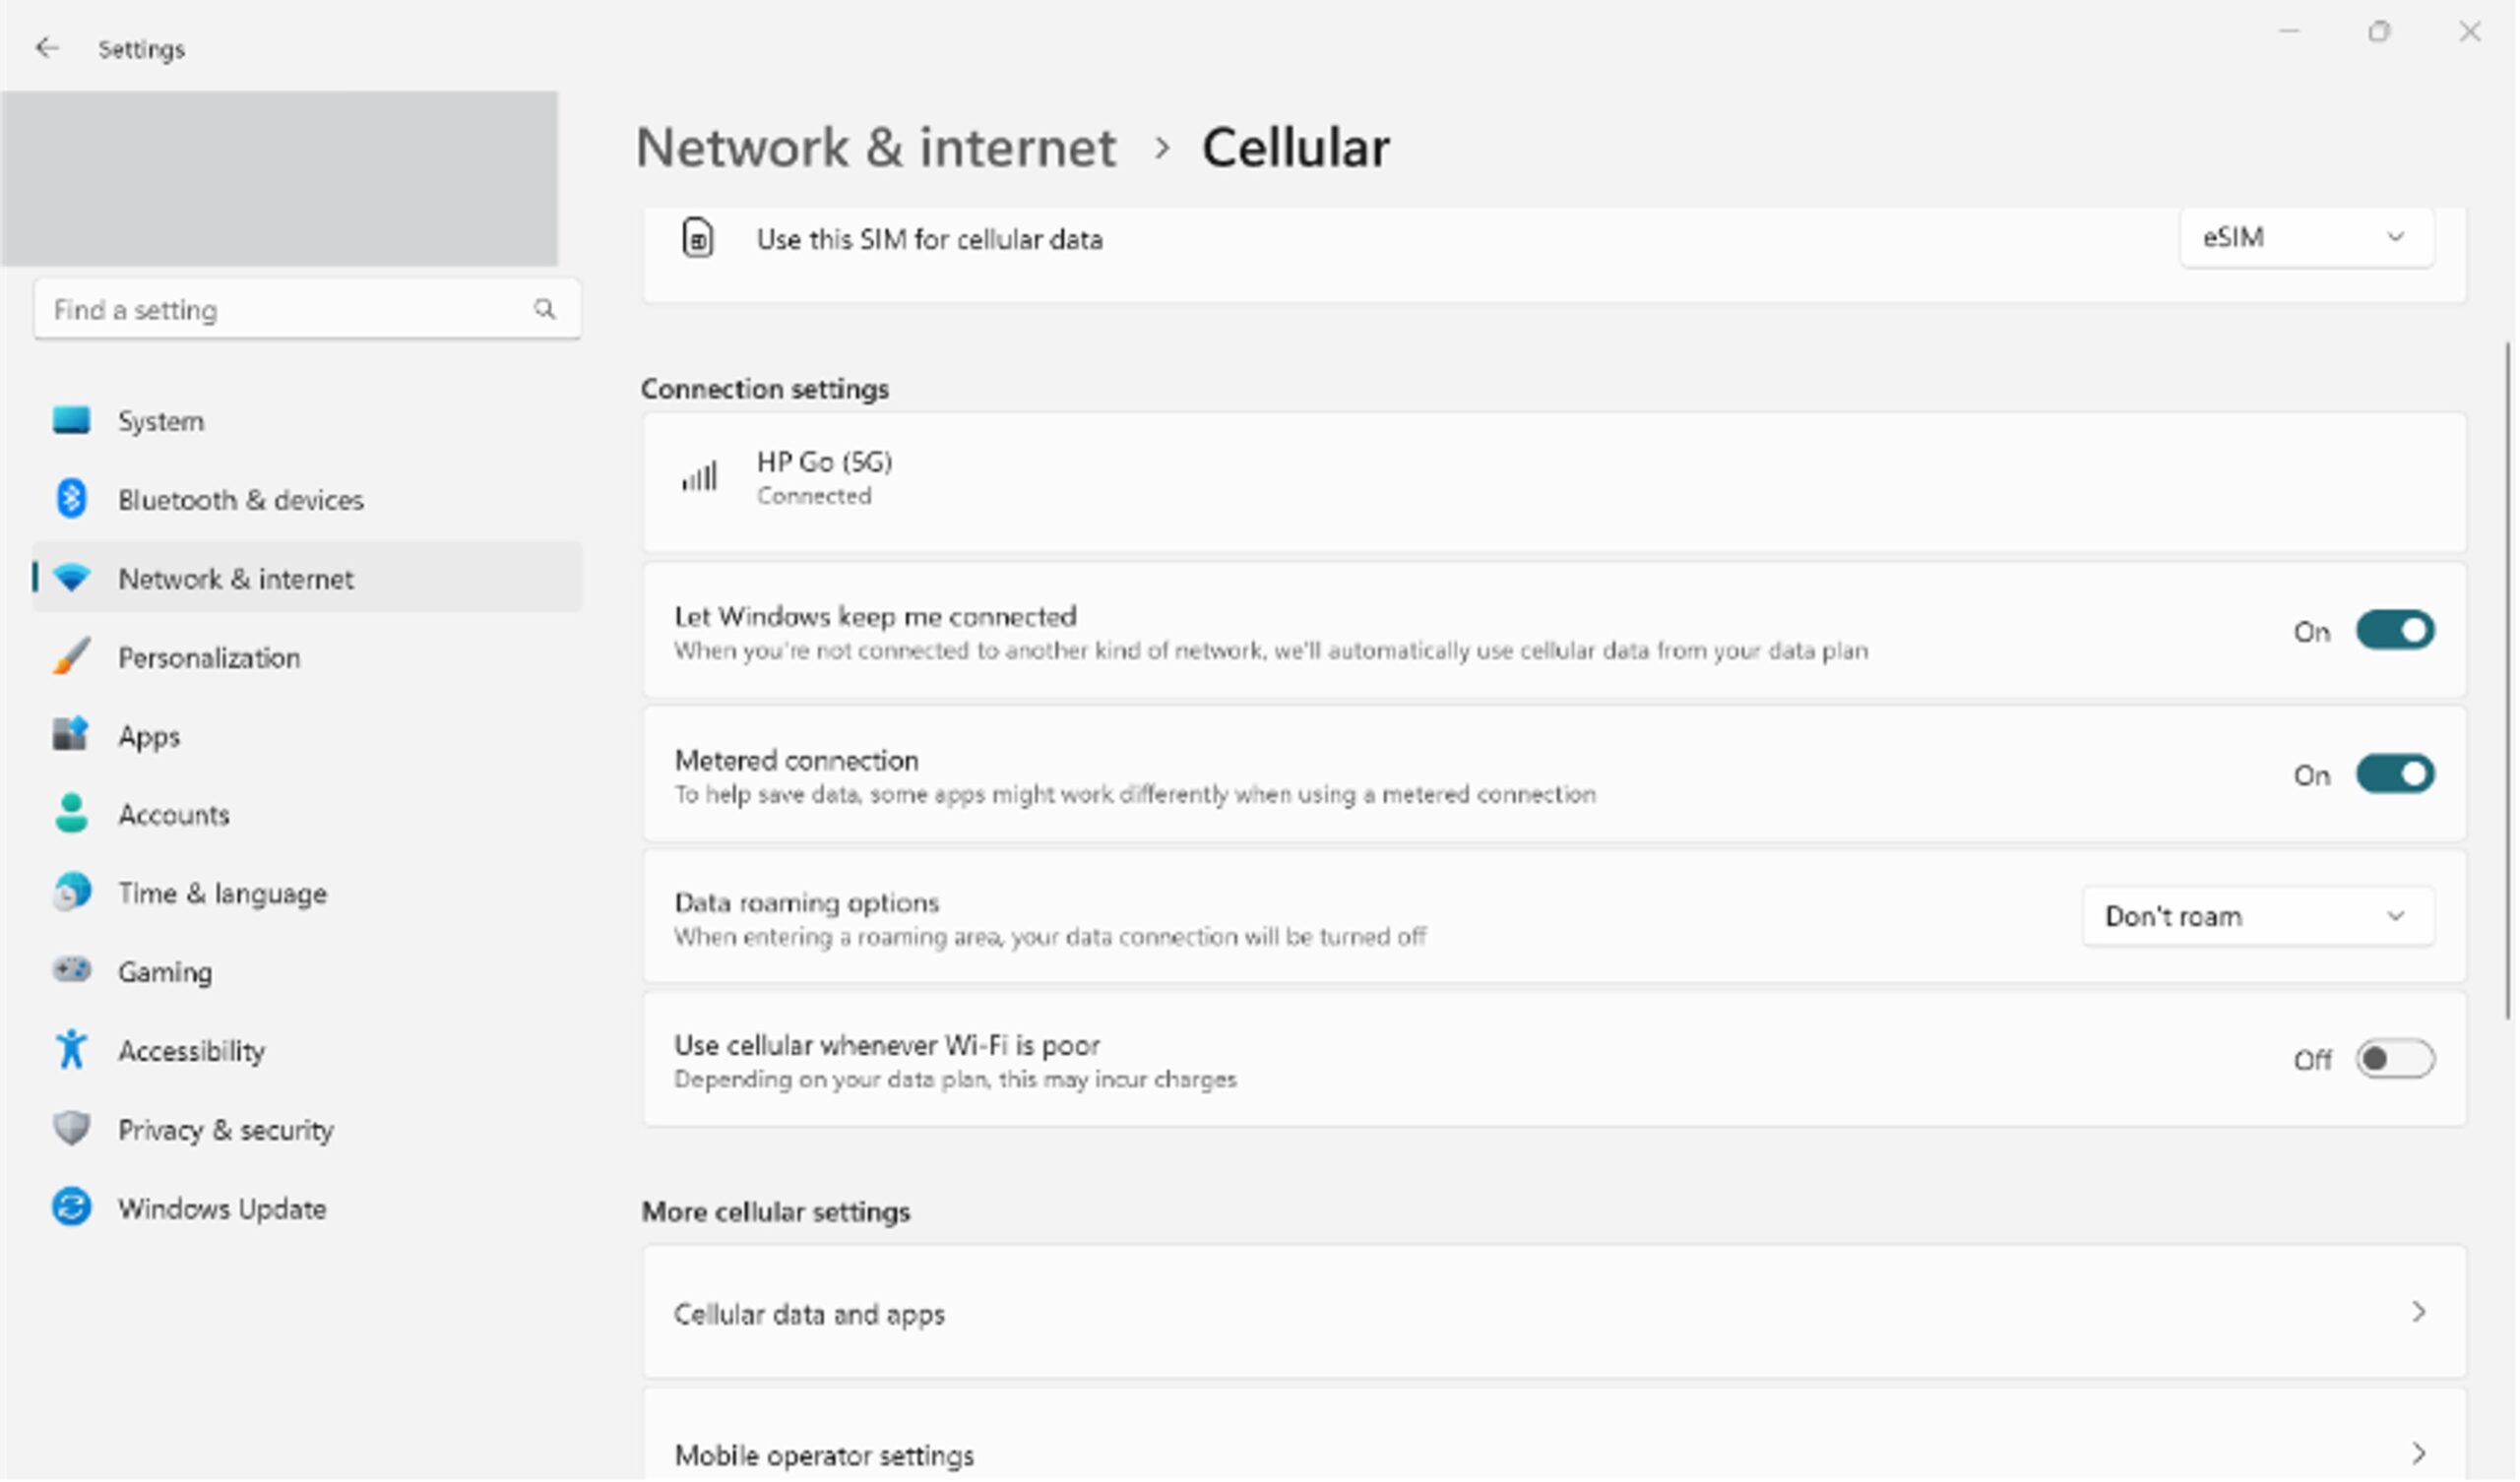Click the Privacy & security shield icon

coord(71,1129)
